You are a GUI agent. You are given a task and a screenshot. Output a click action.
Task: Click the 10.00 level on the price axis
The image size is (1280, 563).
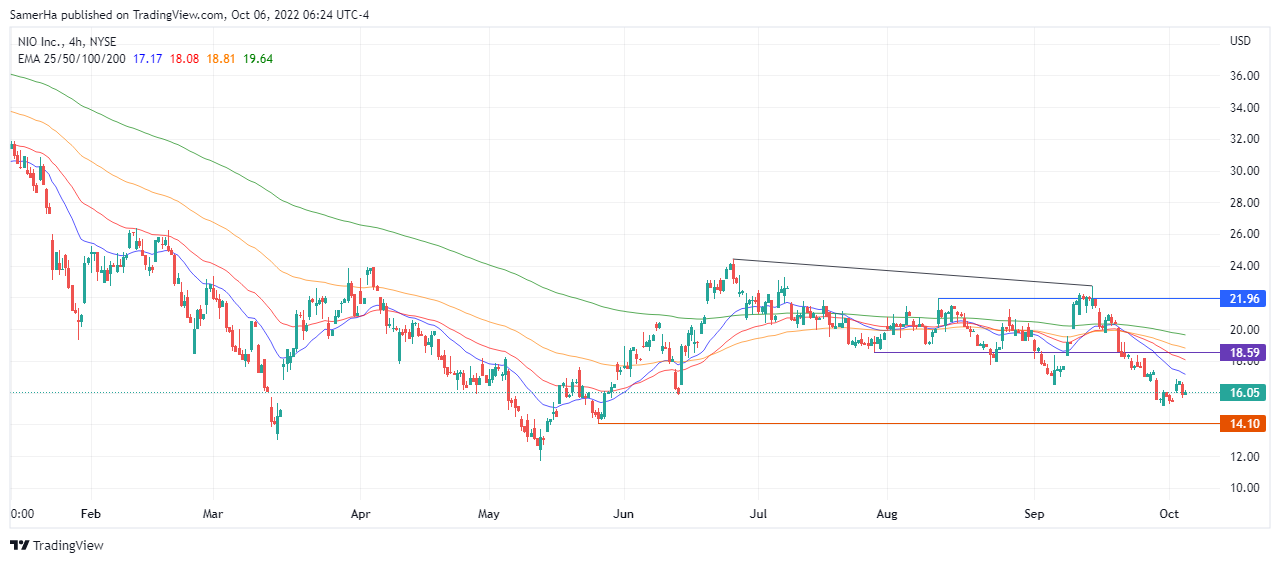click(x=1243, y=488)
